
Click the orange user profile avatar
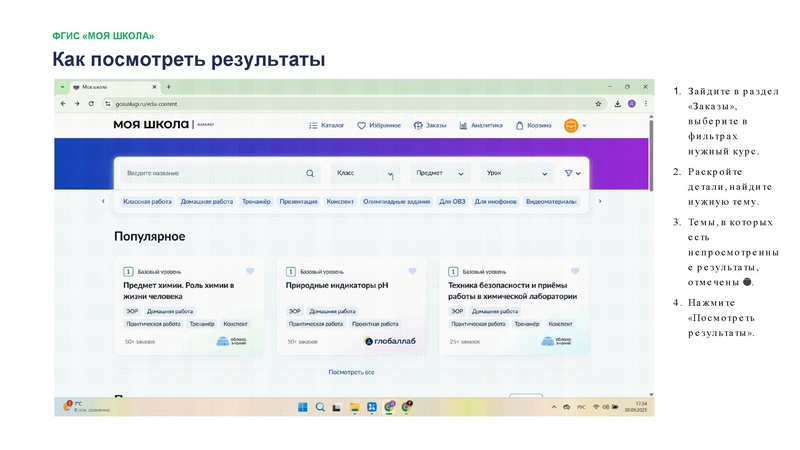[x=571, y=126]
